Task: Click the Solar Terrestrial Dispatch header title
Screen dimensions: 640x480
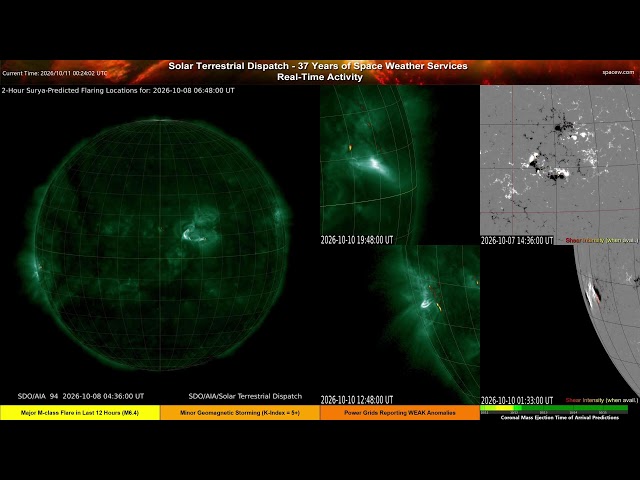Action: click(318, 66)
